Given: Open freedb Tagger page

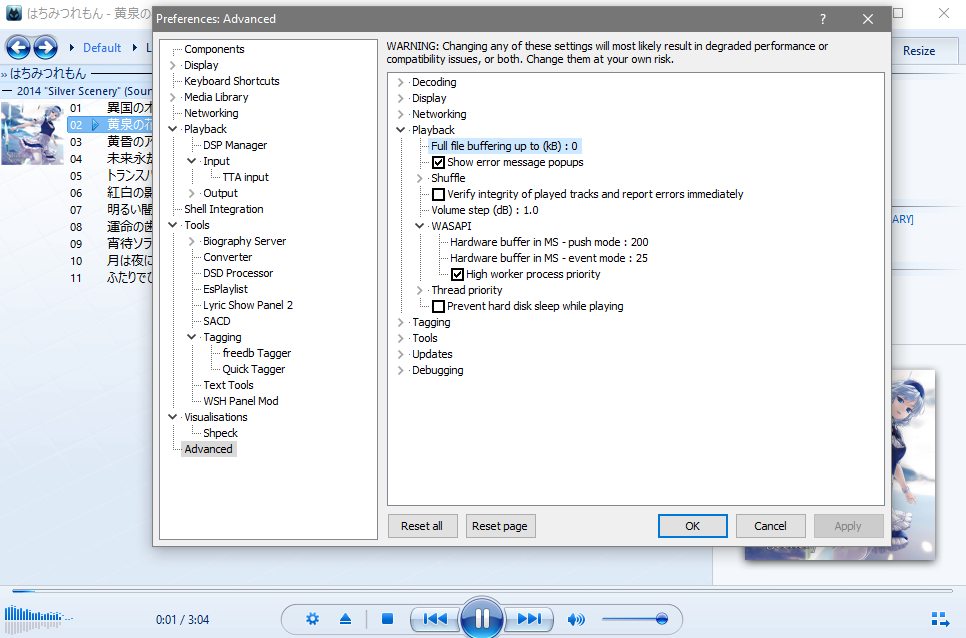Looking at the screenshot, I should [x=256, y=353].
